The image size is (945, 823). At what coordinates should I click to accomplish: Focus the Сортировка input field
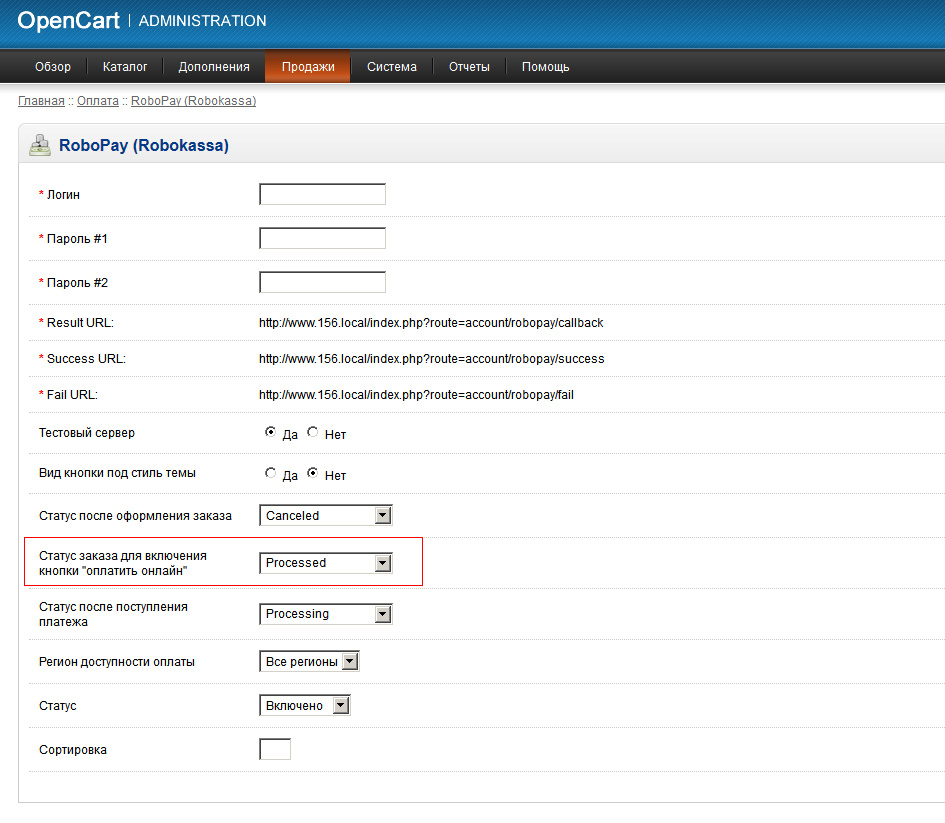pos(275,749)
